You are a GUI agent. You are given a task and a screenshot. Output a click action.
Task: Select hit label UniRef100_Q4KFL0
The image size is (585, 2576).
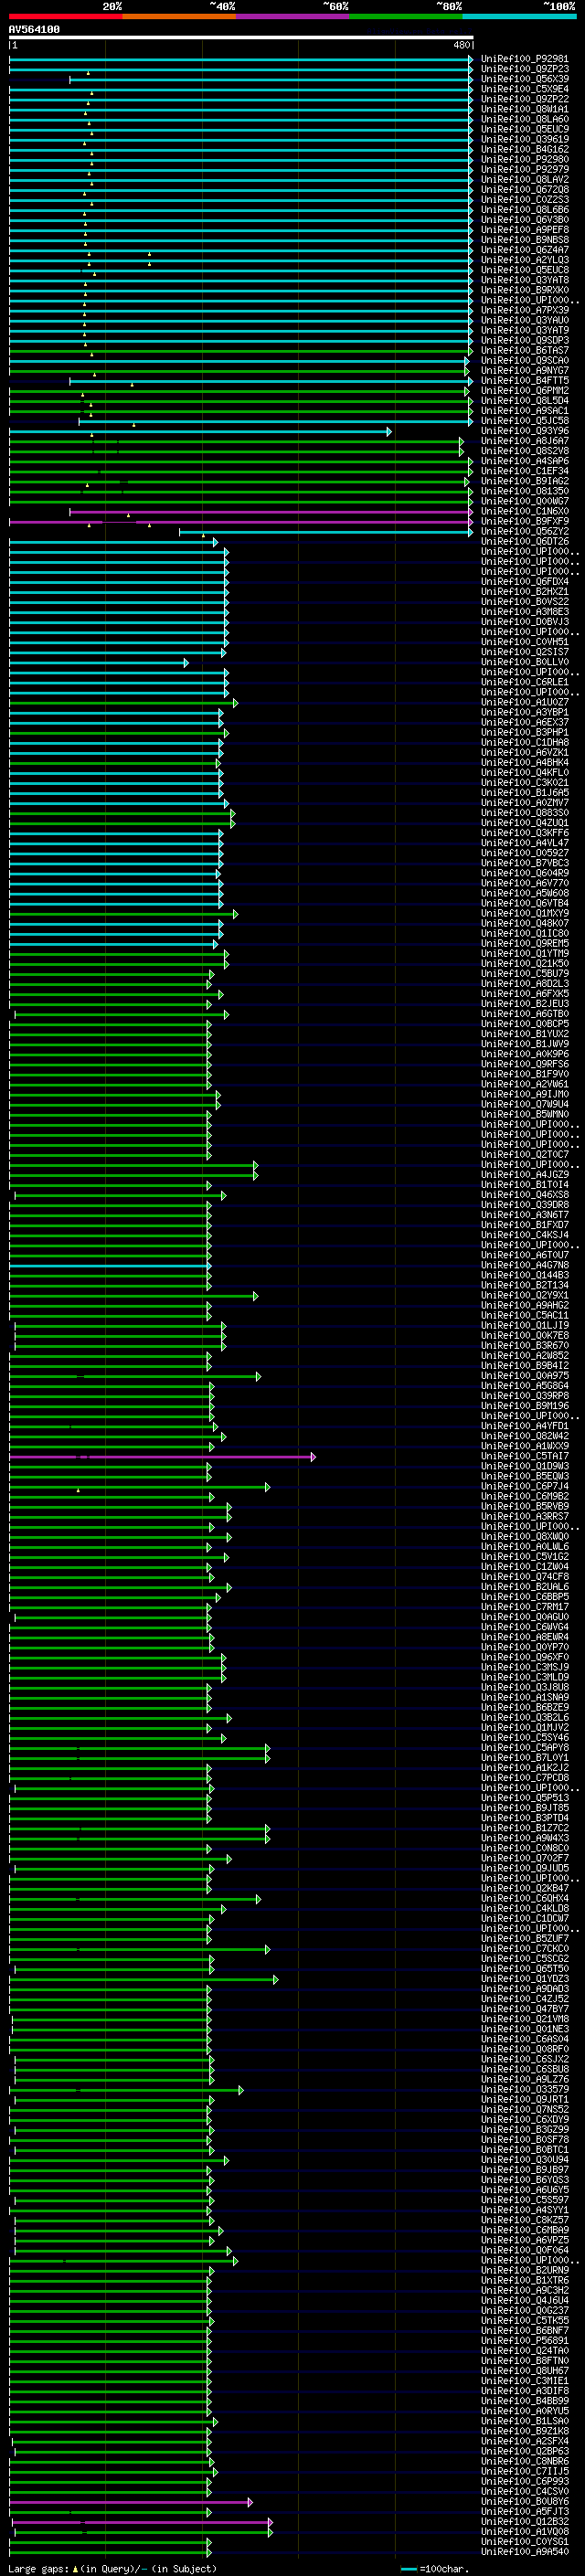[525, 772]
